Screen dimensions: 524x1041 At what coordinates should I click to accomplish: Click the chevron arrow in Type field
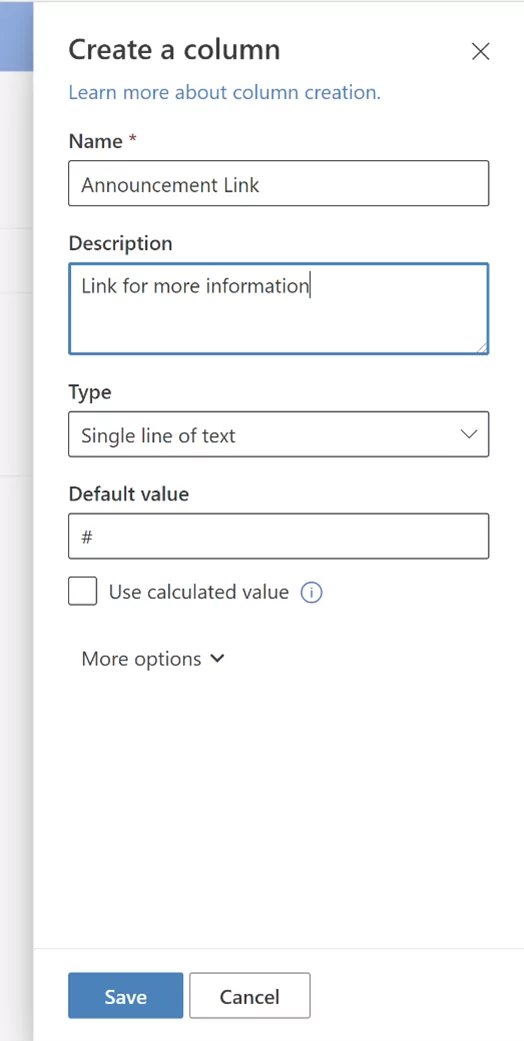(469, 434)
